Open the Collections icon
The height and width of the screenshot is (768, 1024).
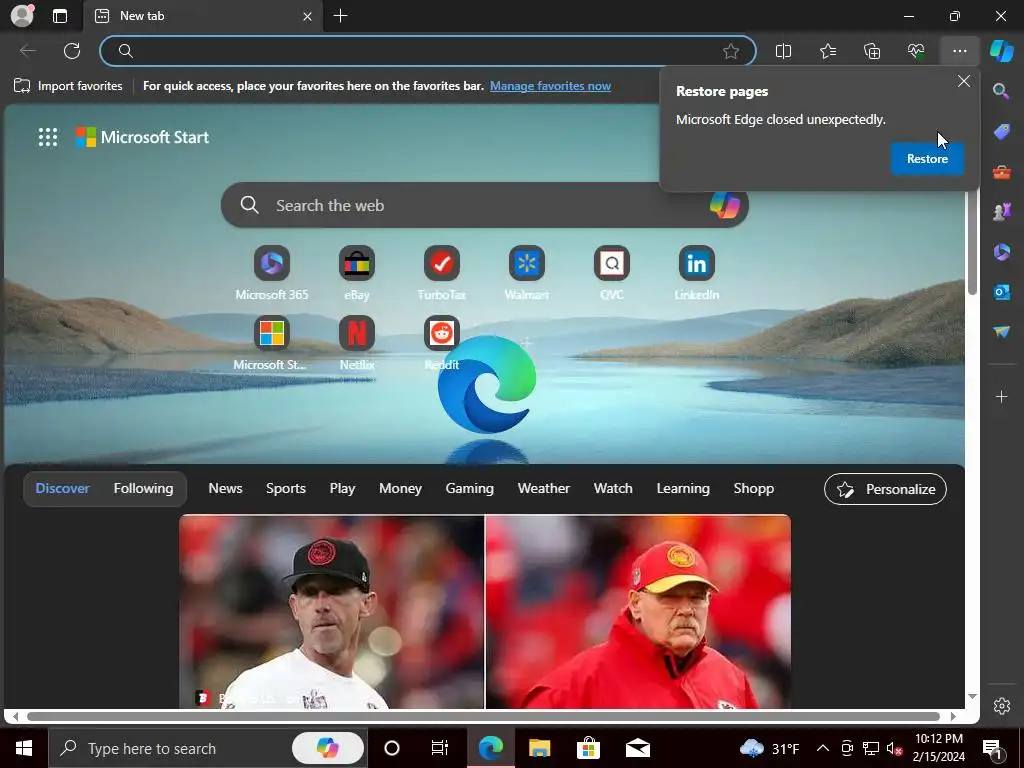tap(872, 51)
